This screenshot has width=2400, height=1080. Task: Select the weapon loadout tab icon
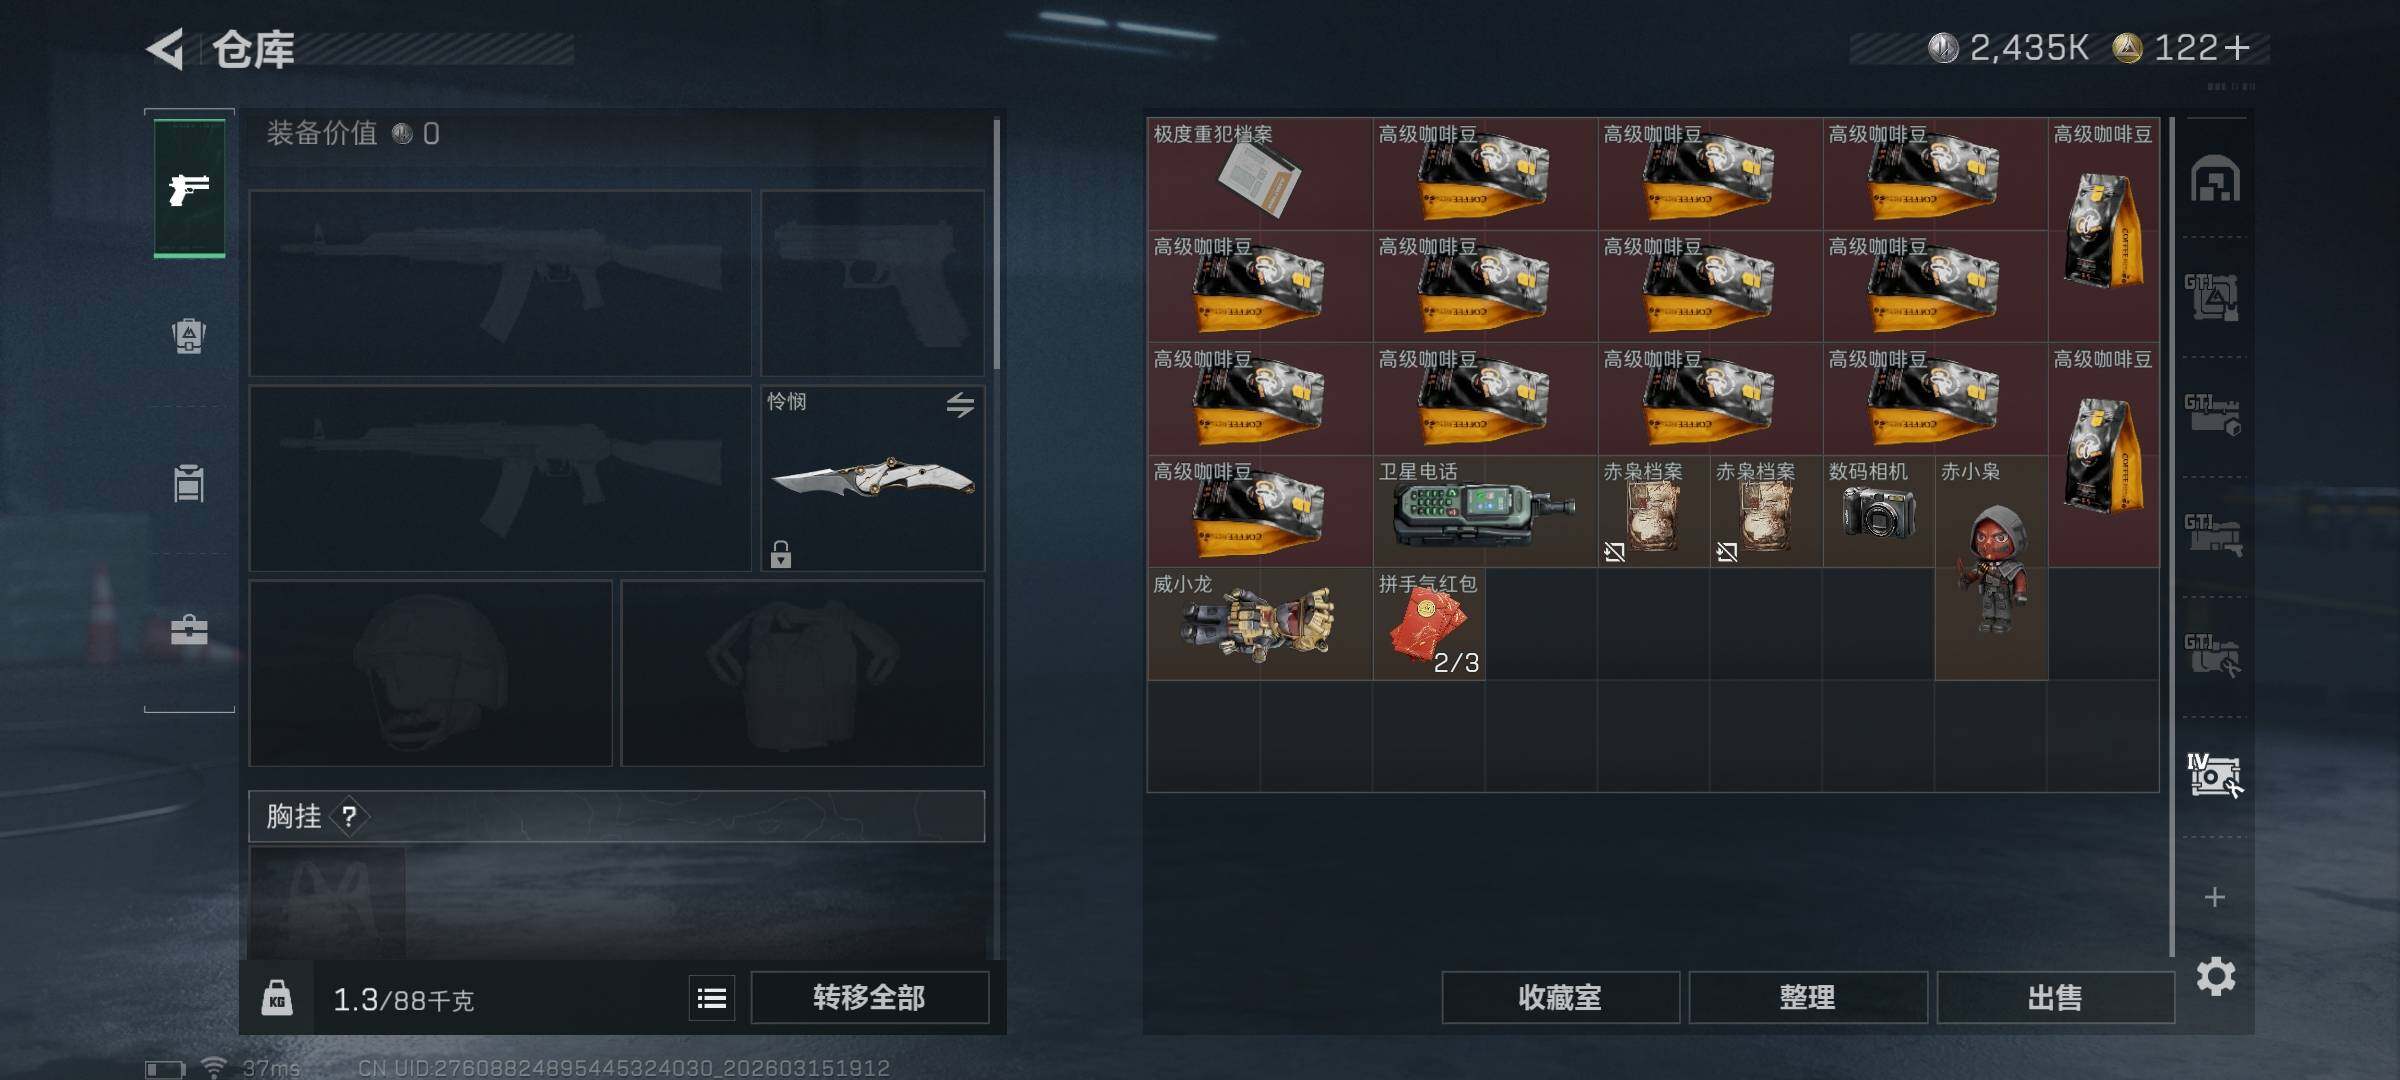pos(189,189)
